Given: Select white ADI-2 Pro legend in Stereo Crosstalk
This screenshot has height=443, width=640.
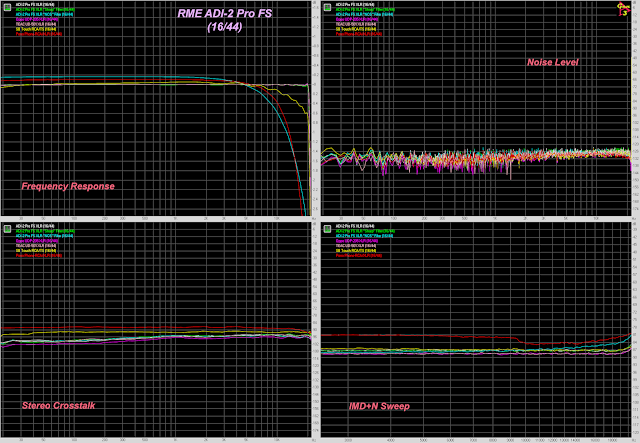Looking at the screenshot, I should click(x=35, y=226).
